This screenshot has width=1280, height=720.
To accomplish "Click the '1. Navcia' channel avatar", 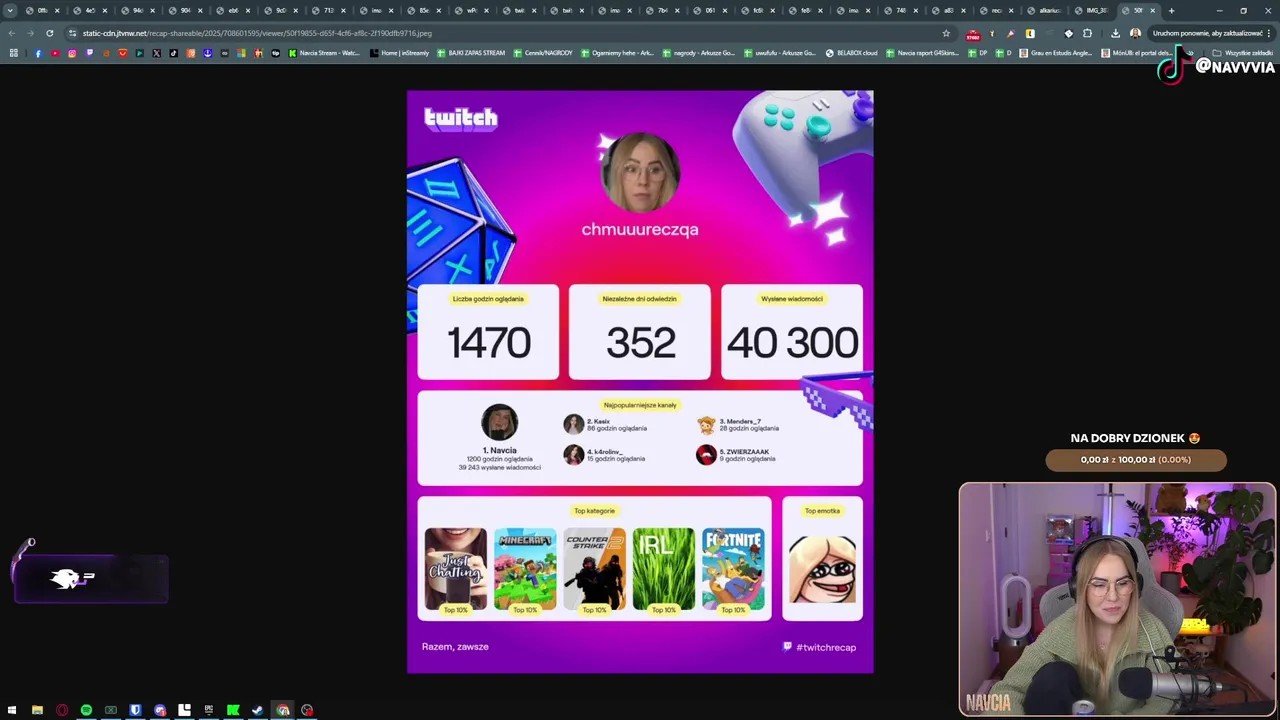I will click(499, 423).
